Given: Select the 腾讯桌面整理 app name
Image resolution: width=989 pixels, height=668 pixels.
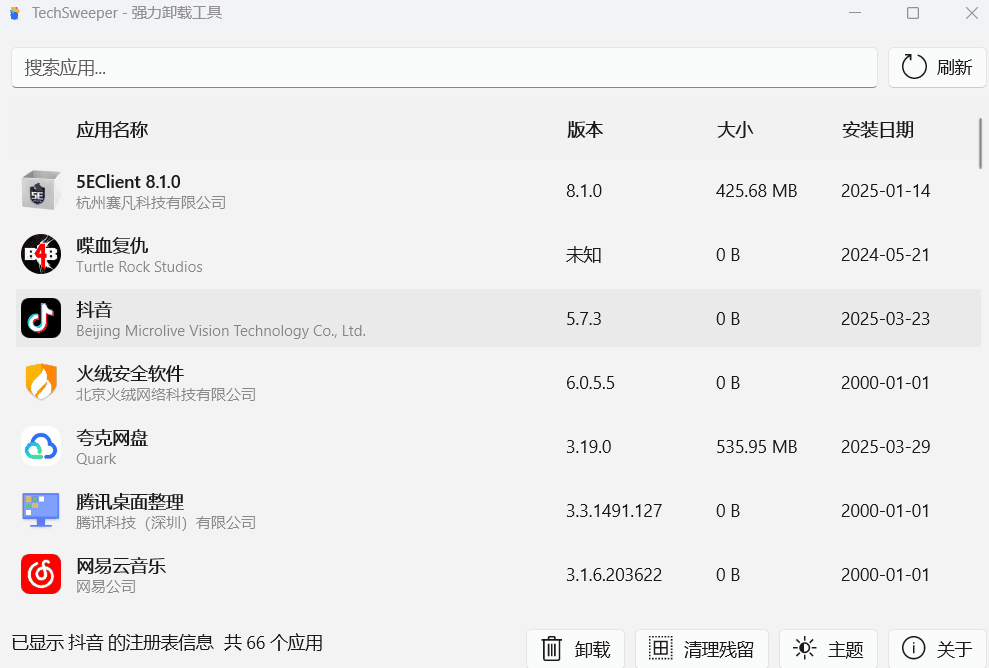Looking at the screenshot, I should 130,501.
